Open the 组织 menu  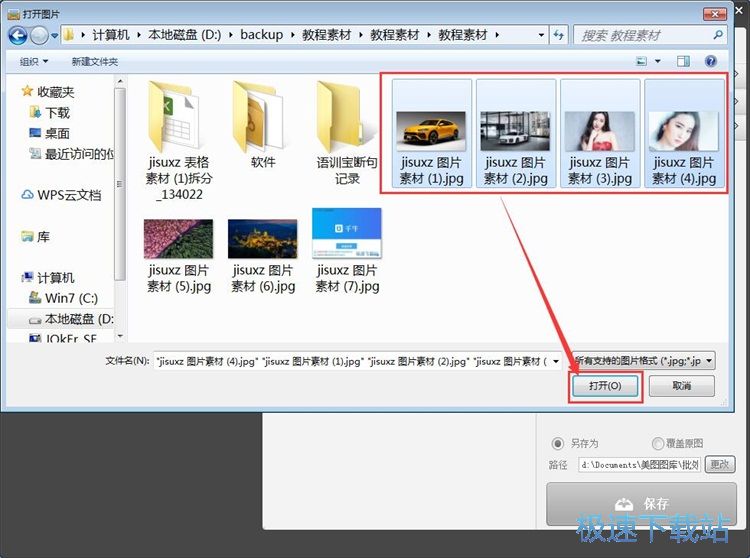[x=34, y=61]
